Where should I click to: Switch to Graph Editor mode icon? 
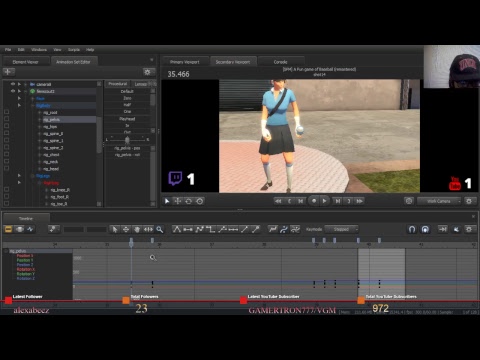point(31,229)
